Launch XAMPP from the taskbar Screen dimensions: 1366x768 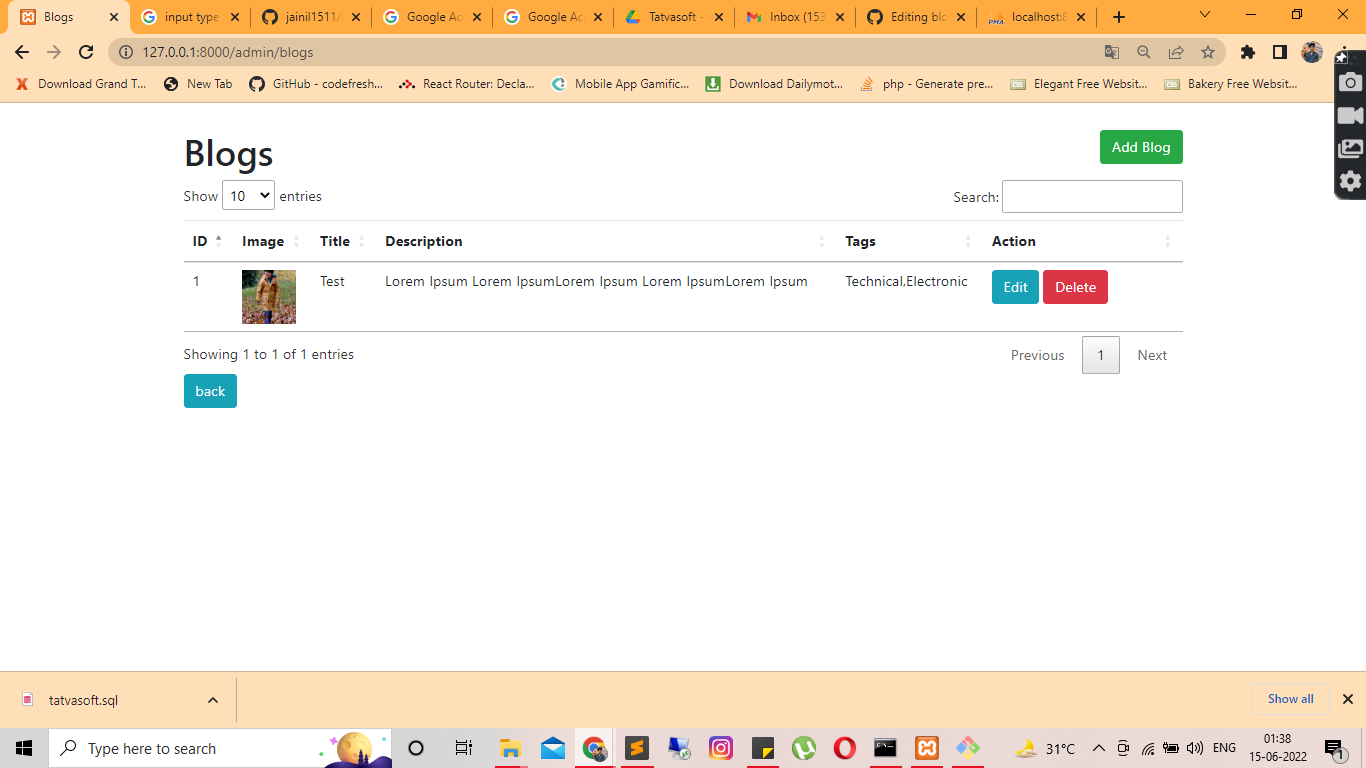click(925, 748)
